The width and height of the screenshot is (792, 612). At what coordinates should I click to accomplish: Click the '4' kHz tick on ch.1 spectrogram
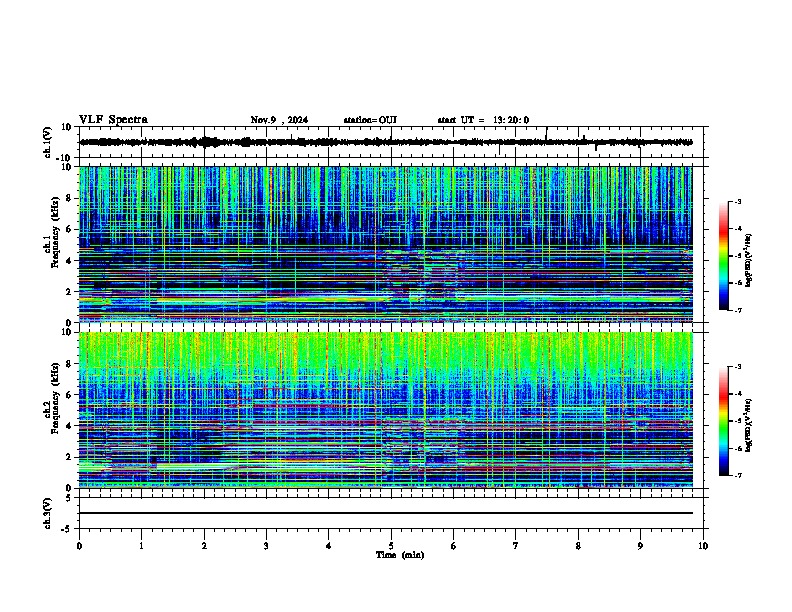[x=69, y=261]
